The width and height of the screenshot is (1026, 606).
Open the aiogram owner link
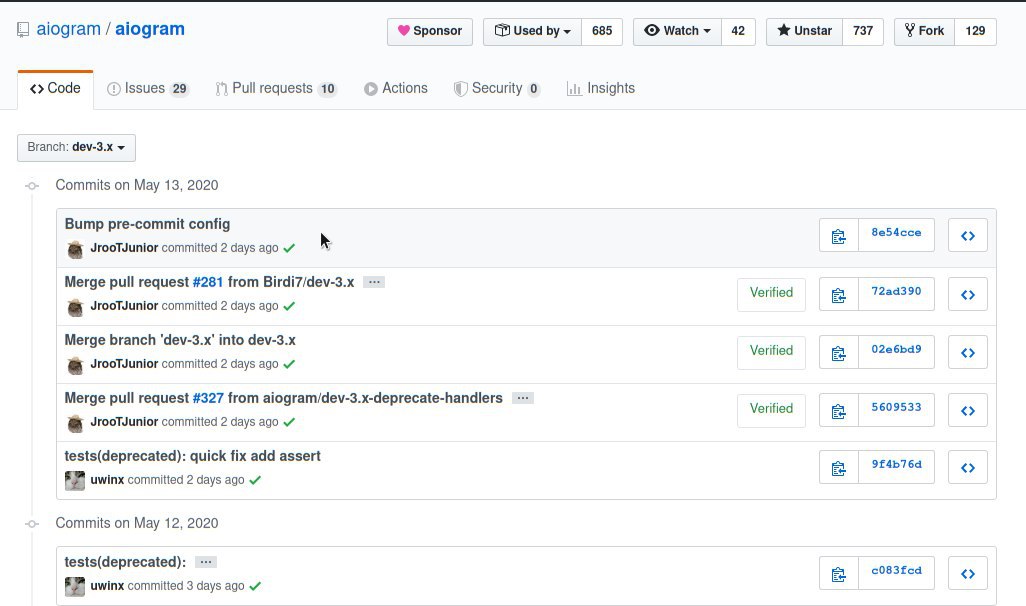click(69, 29)
